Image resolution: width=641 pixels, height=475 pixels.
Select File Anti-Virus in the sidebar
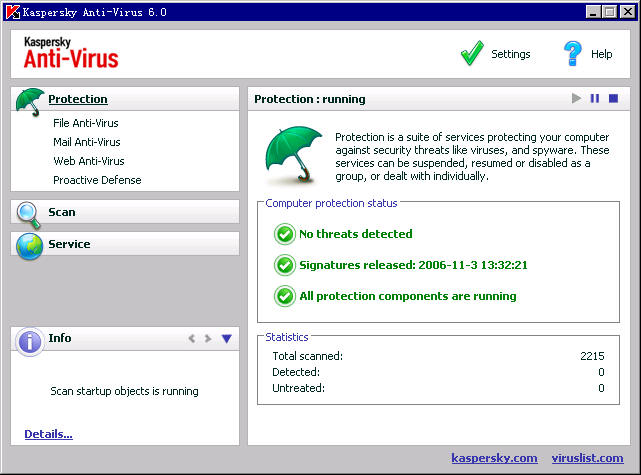click(x=86, y=123)
